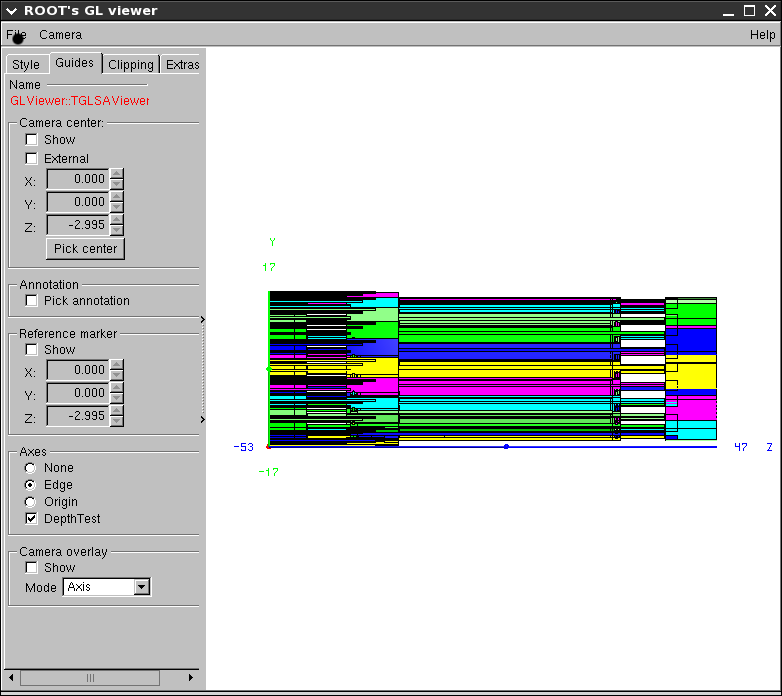Click the Pick center button
Screen dimensions: 782x696
(x=85, y=249)
